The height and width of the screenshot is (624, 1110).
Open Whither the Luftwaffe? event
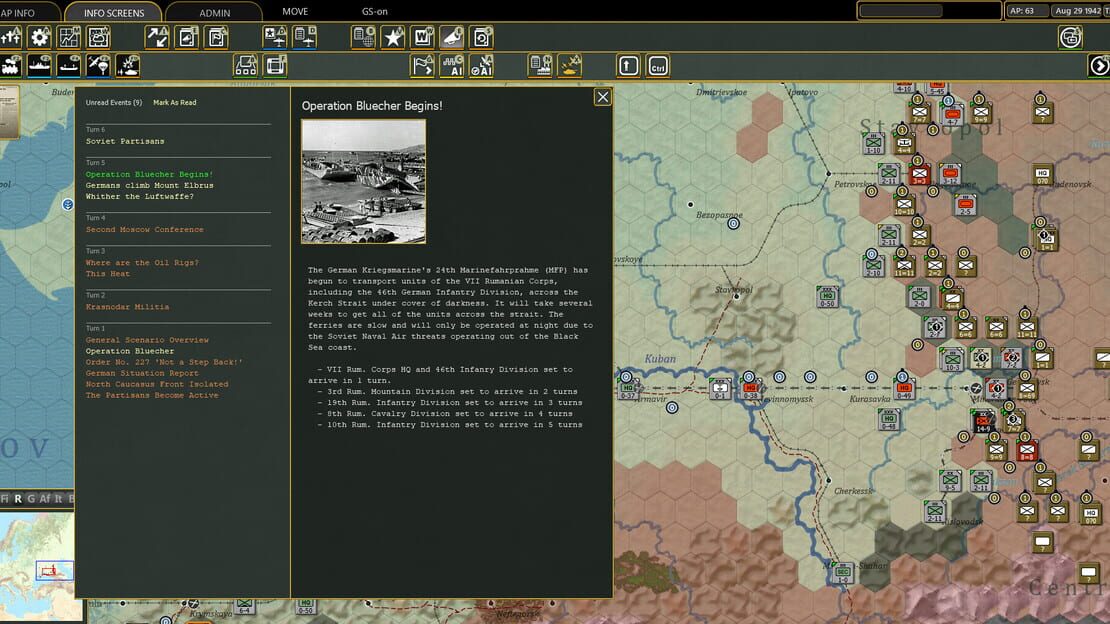tap(139, 197)
